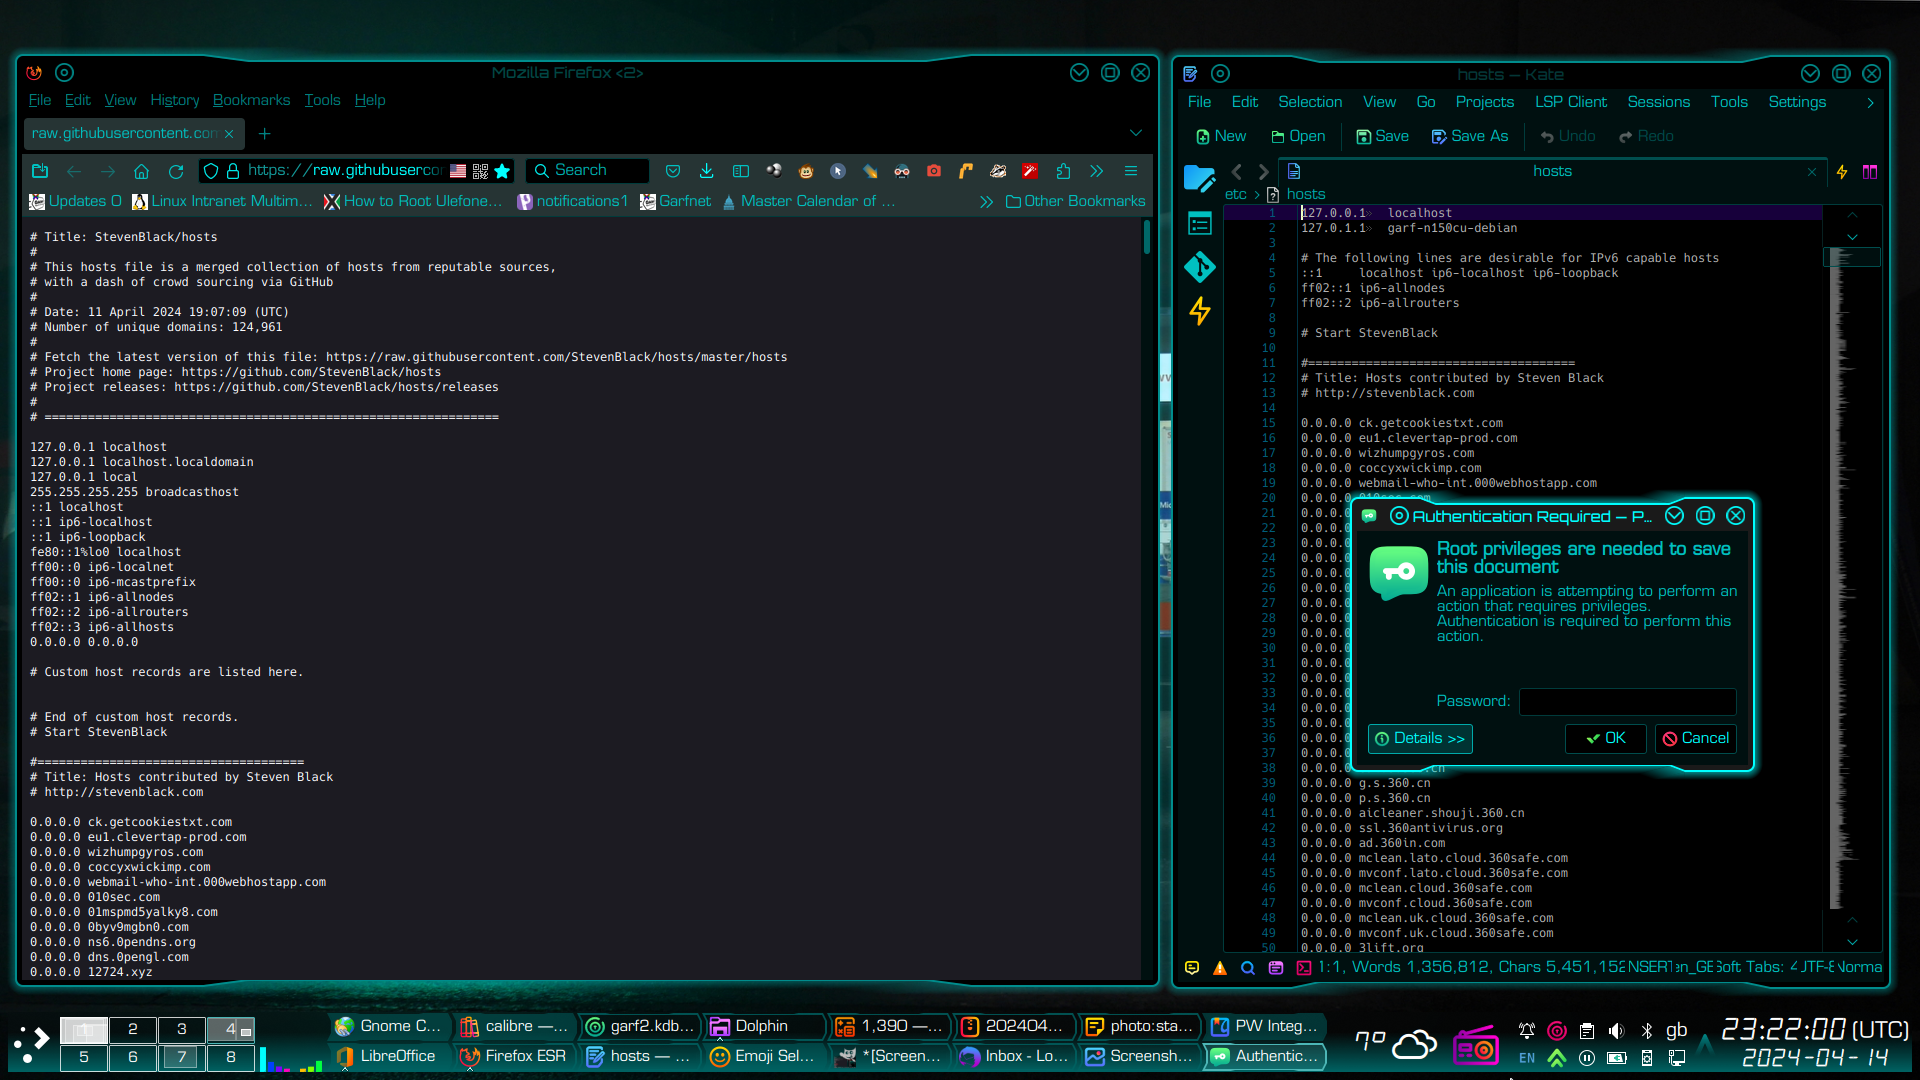The height and width of the screenshot is (1080, 1920).
Task: Open Kate's Selection menu
Action: [1310, 102]
